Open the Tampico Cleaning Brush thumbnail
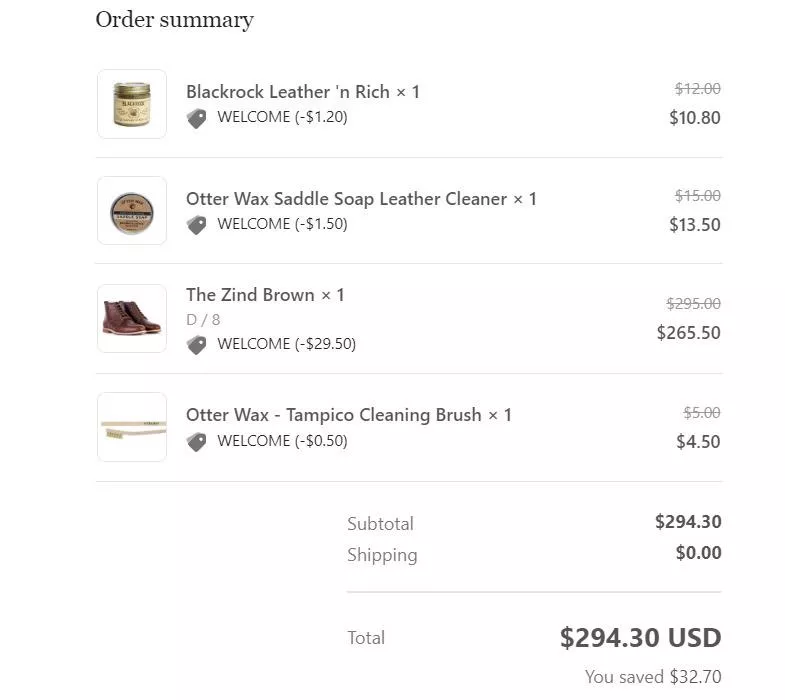Screen dimensions: 785x700 coord(132,427)
